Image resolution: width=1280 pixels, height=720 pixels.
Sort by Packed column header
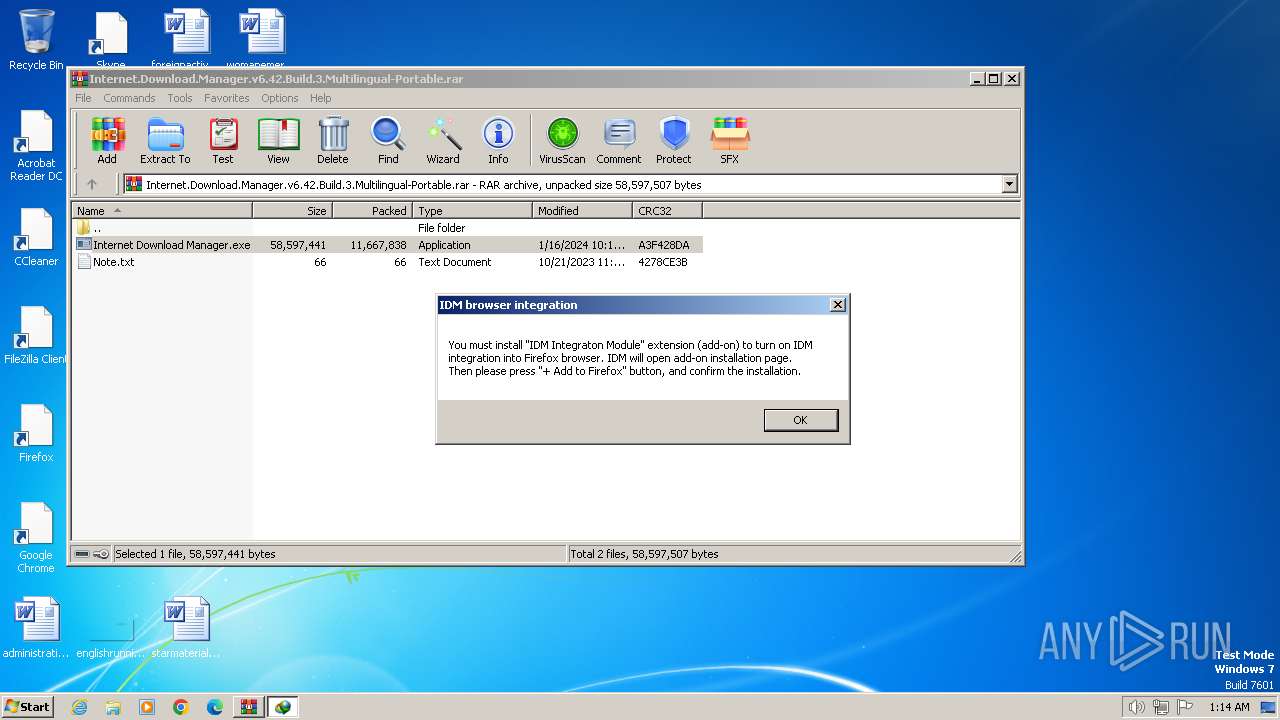pyautogui.click(x=372, y=211)
